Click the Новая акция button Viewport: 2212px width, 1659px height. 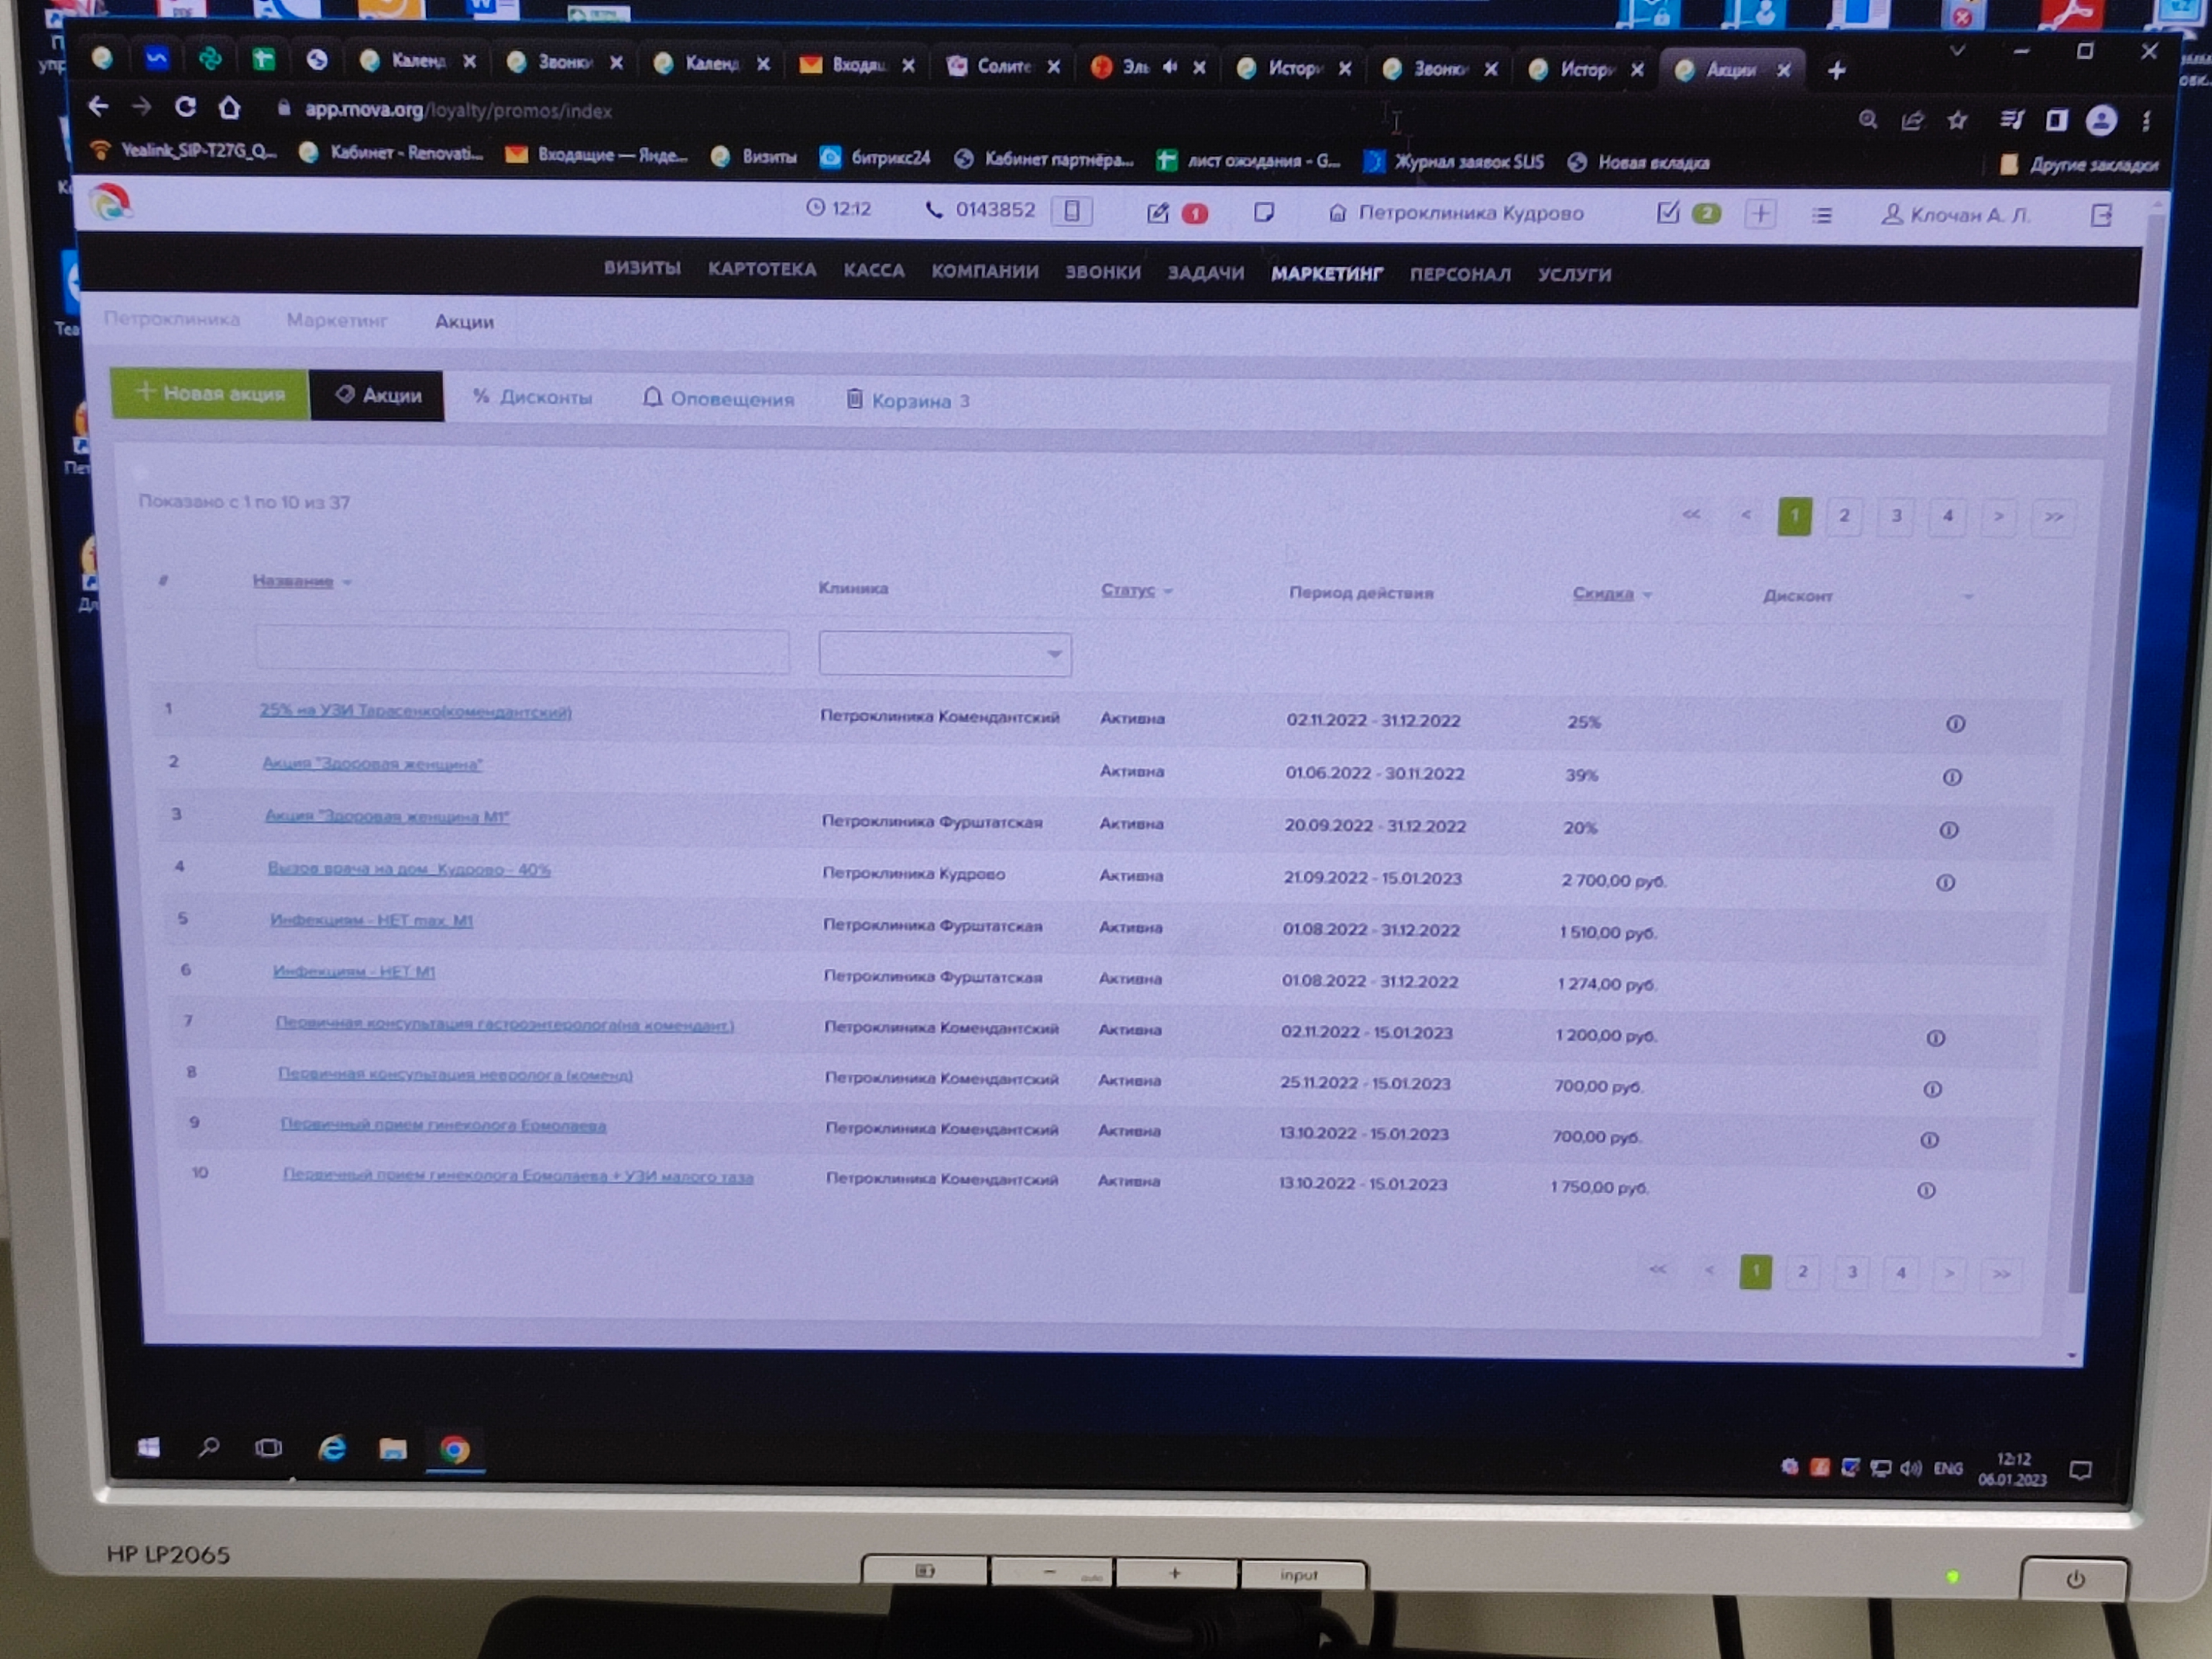click(210, 393)
